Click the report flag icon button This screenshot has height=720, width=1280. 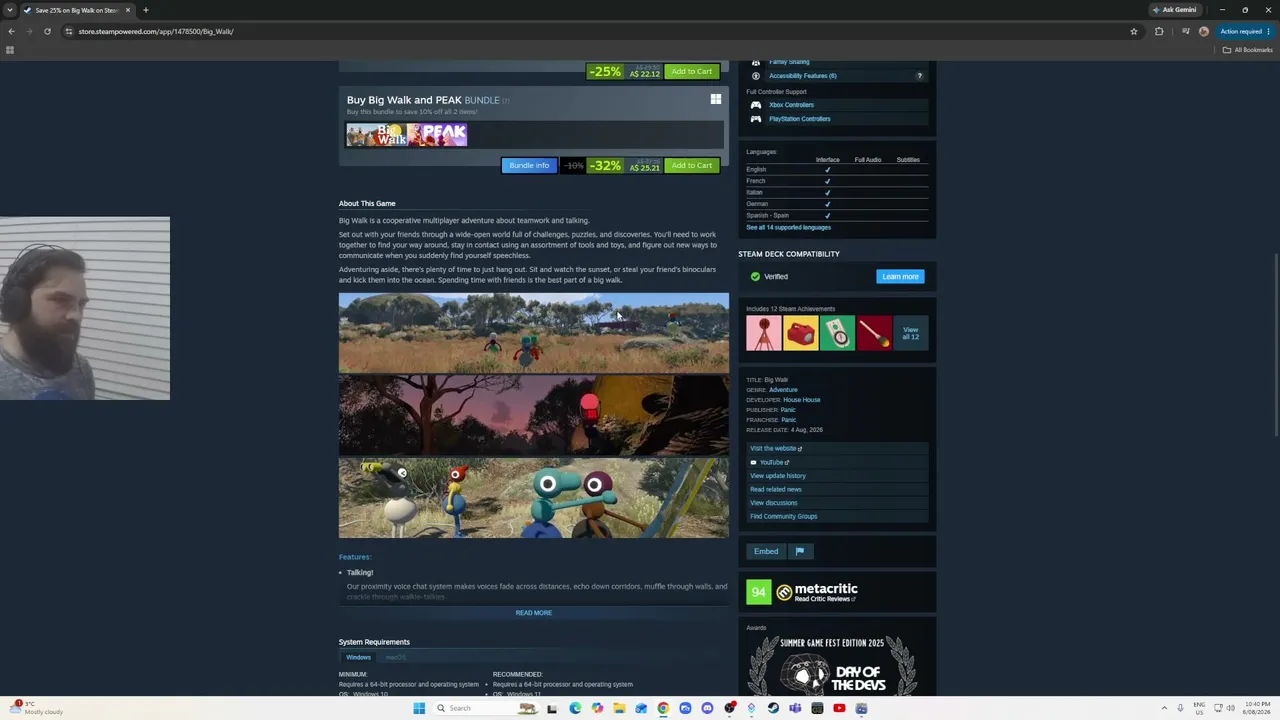click(800, 552)
